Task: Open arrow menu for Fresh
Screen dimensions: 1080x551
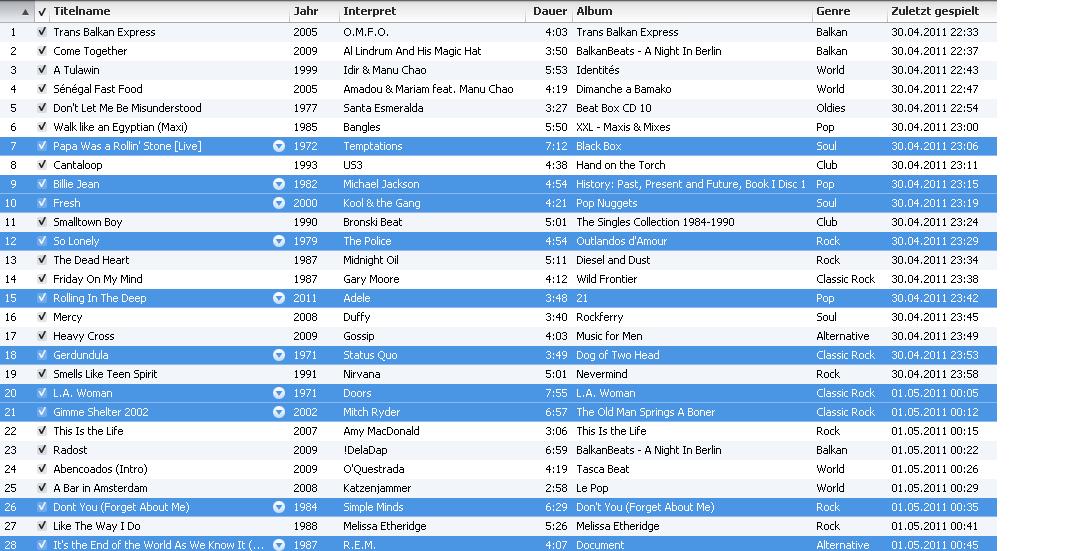Action: tap(279, 203)
